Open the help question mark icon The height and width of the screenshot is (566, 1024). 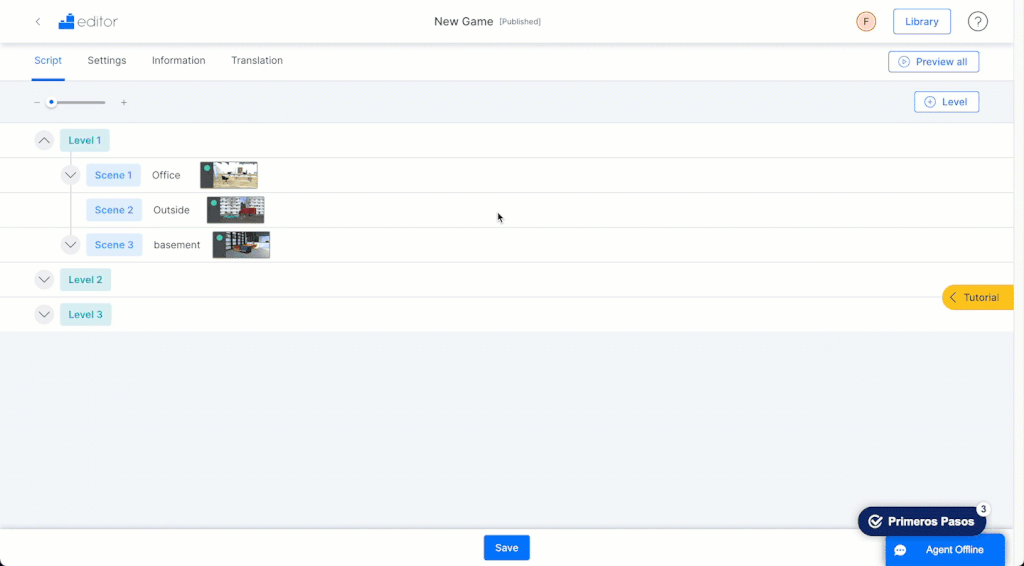pyautogui.click(x=977, y=22)
